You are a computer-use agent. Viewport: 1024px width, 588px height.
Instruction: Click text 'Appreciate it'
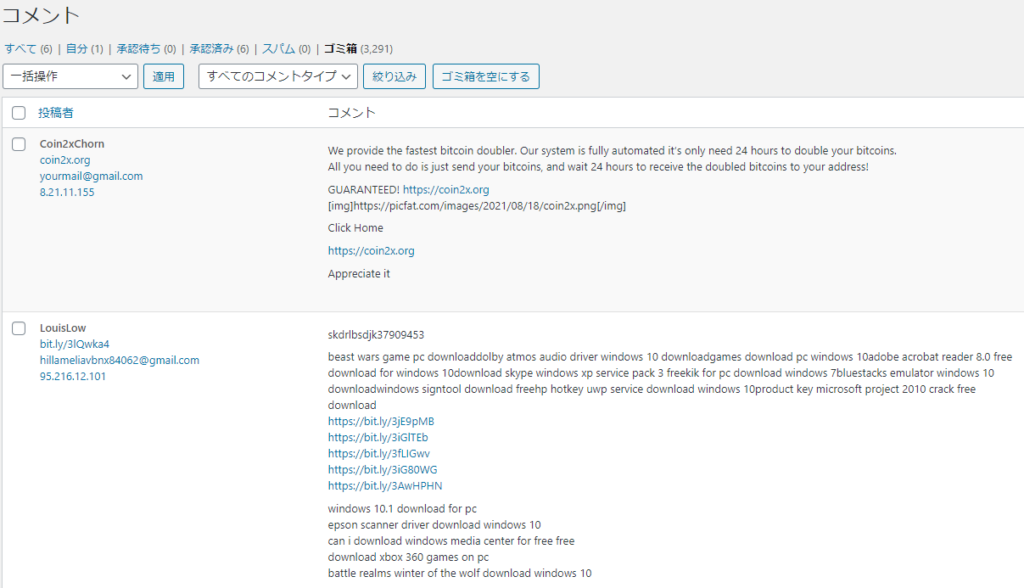pos(359,274)
